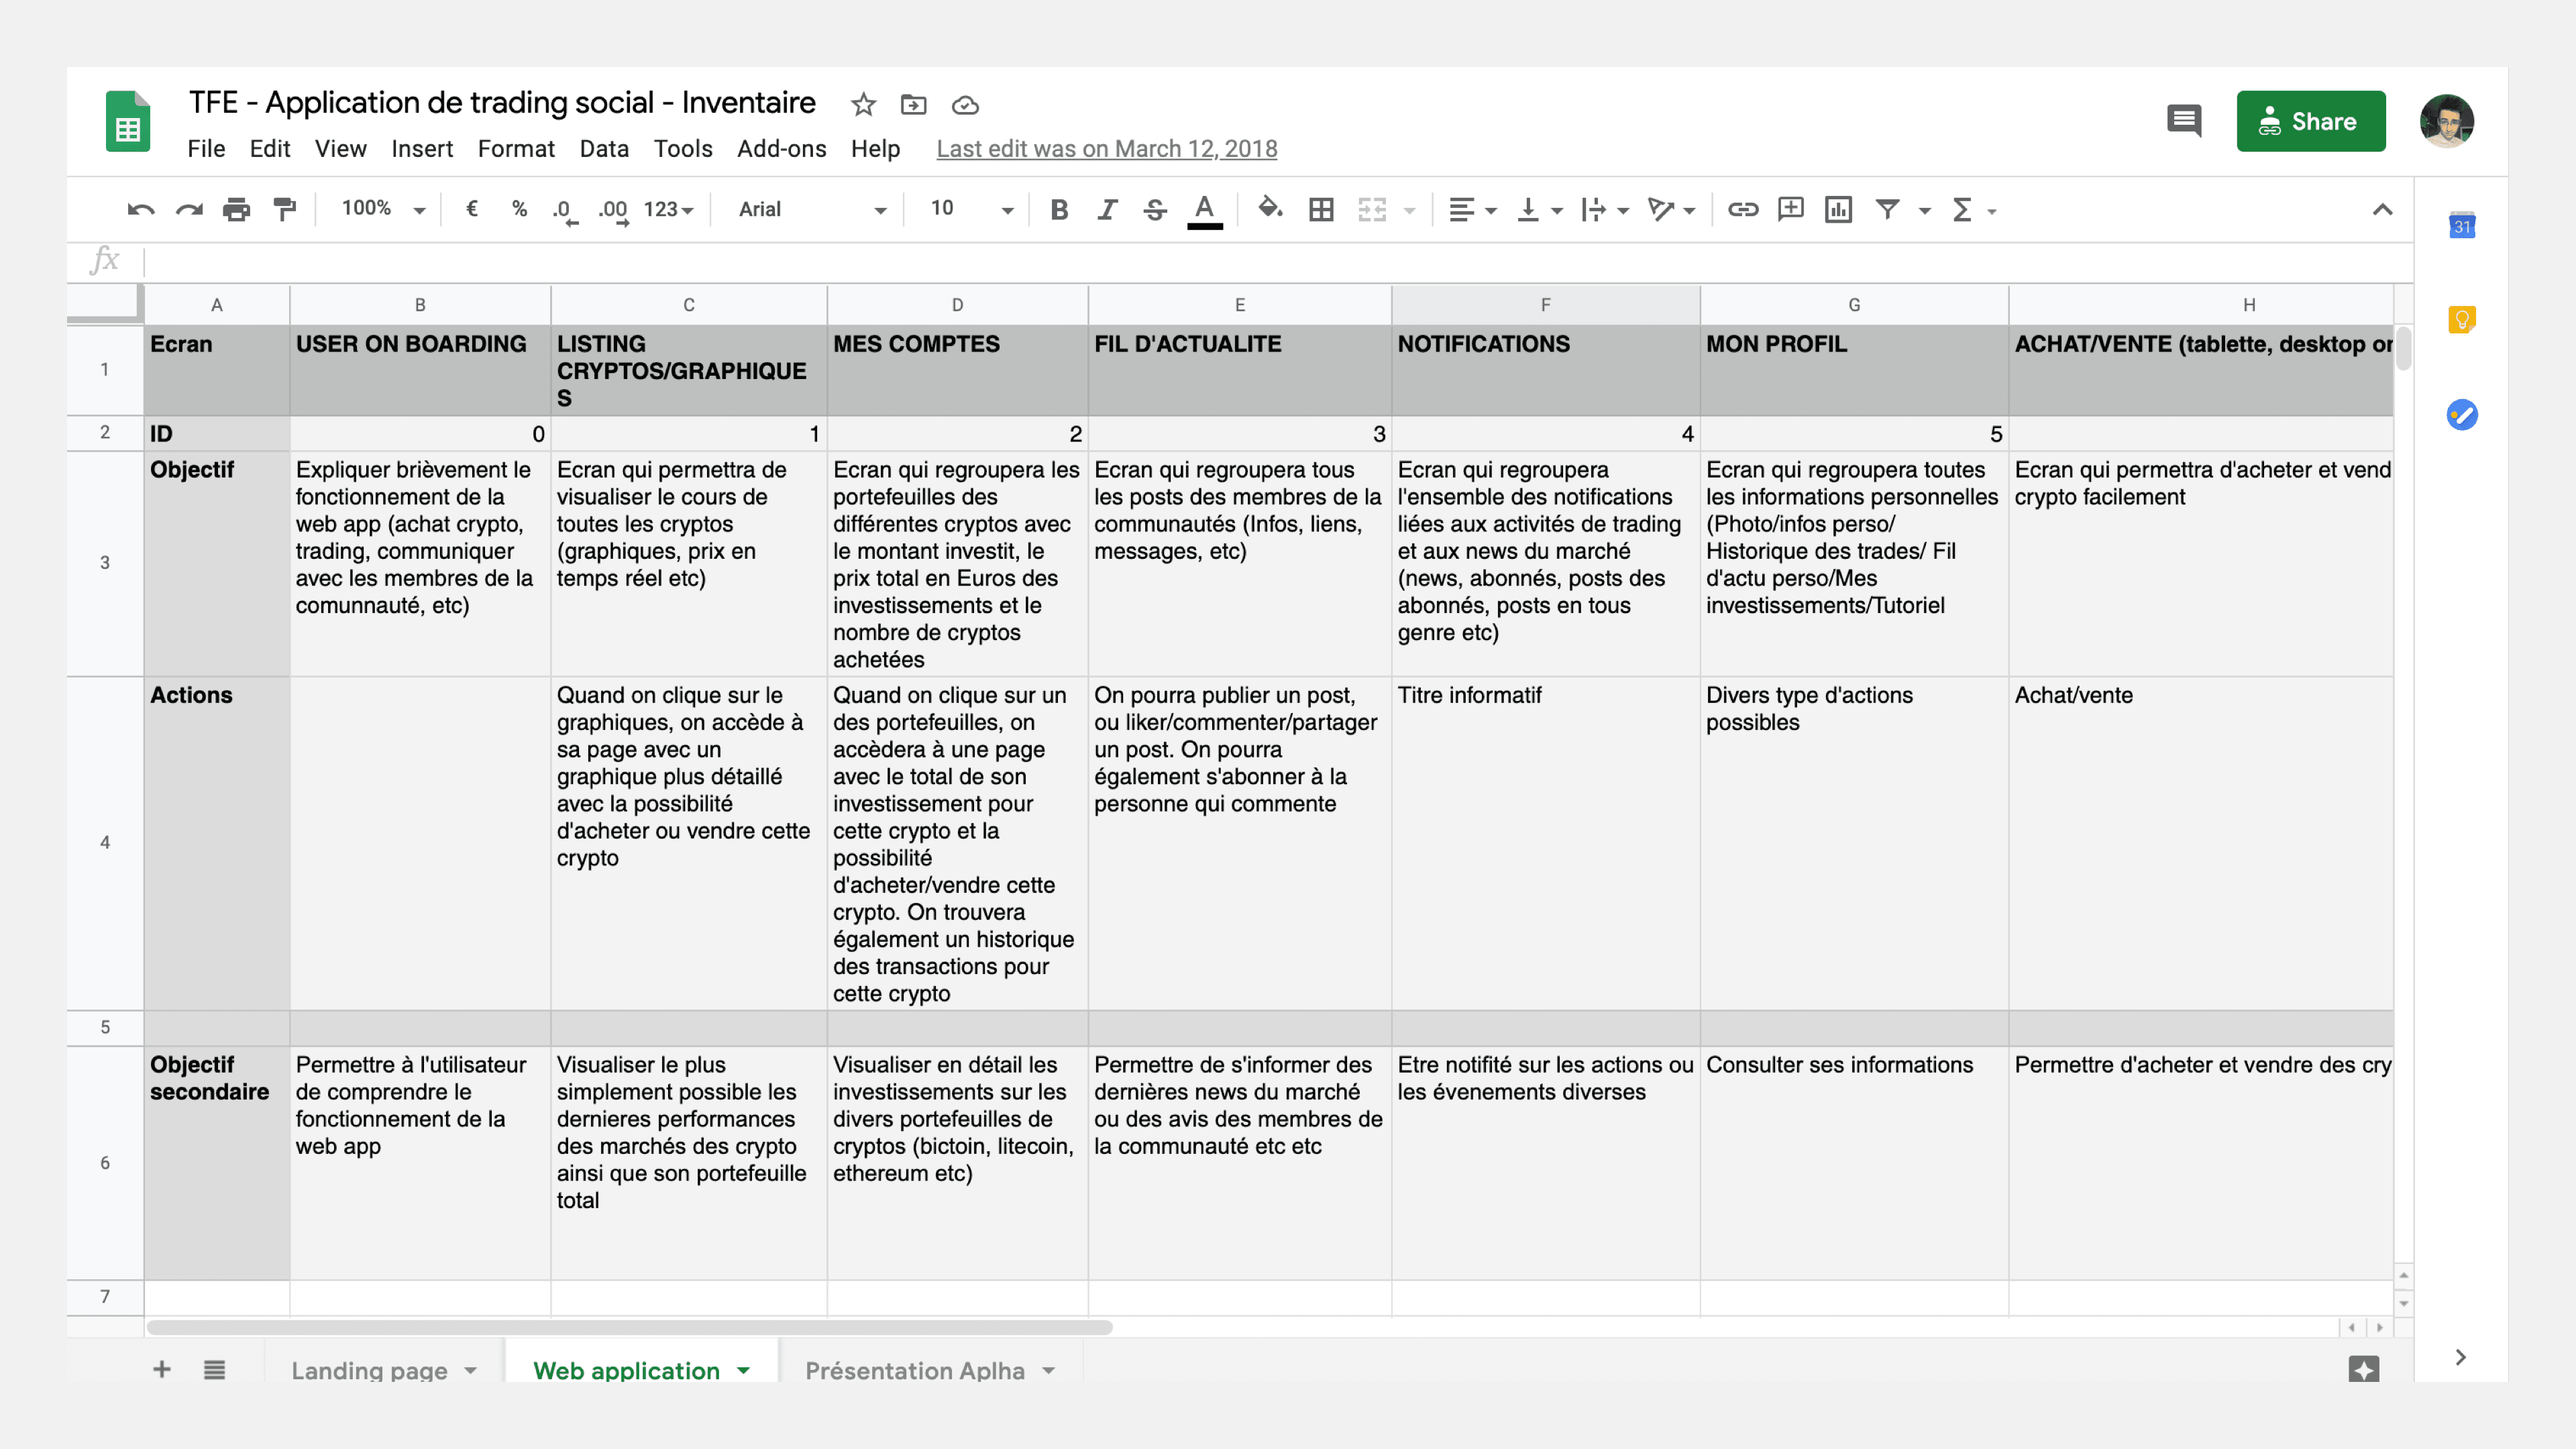Open the Arial font dropdown
The image size is (2576, 1449).
(x=811, y=209)
